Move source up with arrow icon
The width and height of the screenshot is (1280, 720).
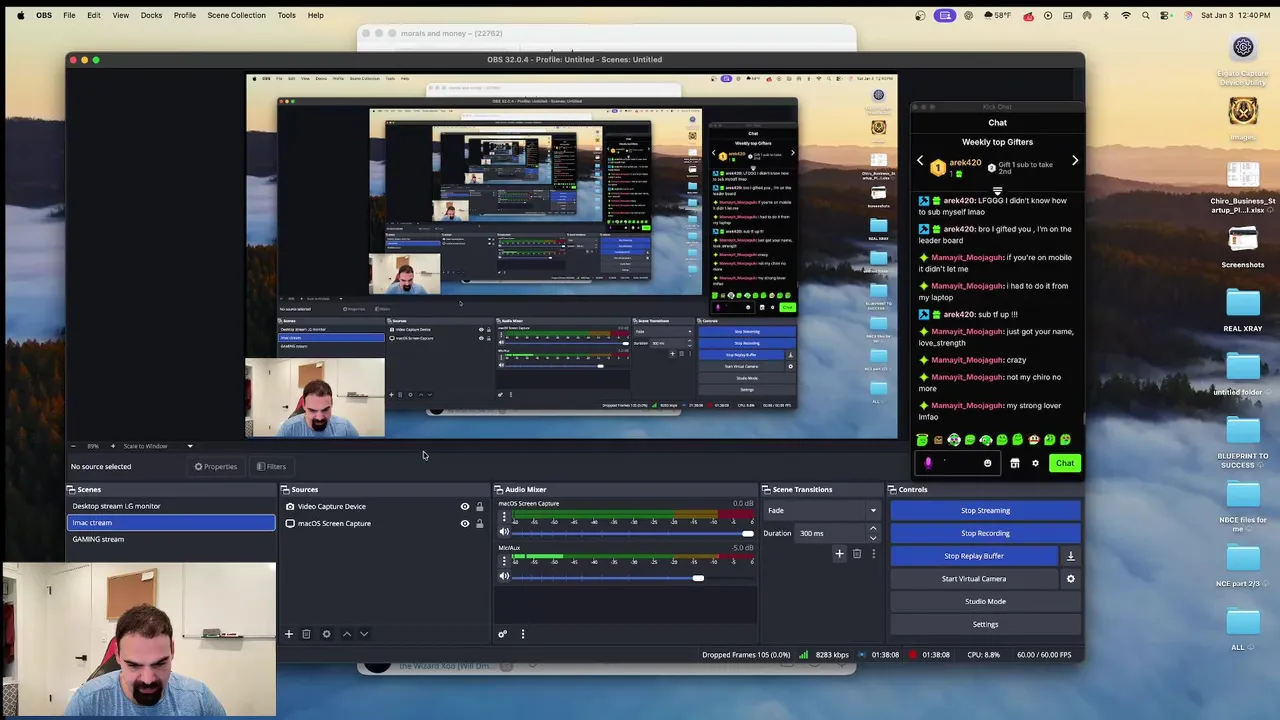(347, 634)
